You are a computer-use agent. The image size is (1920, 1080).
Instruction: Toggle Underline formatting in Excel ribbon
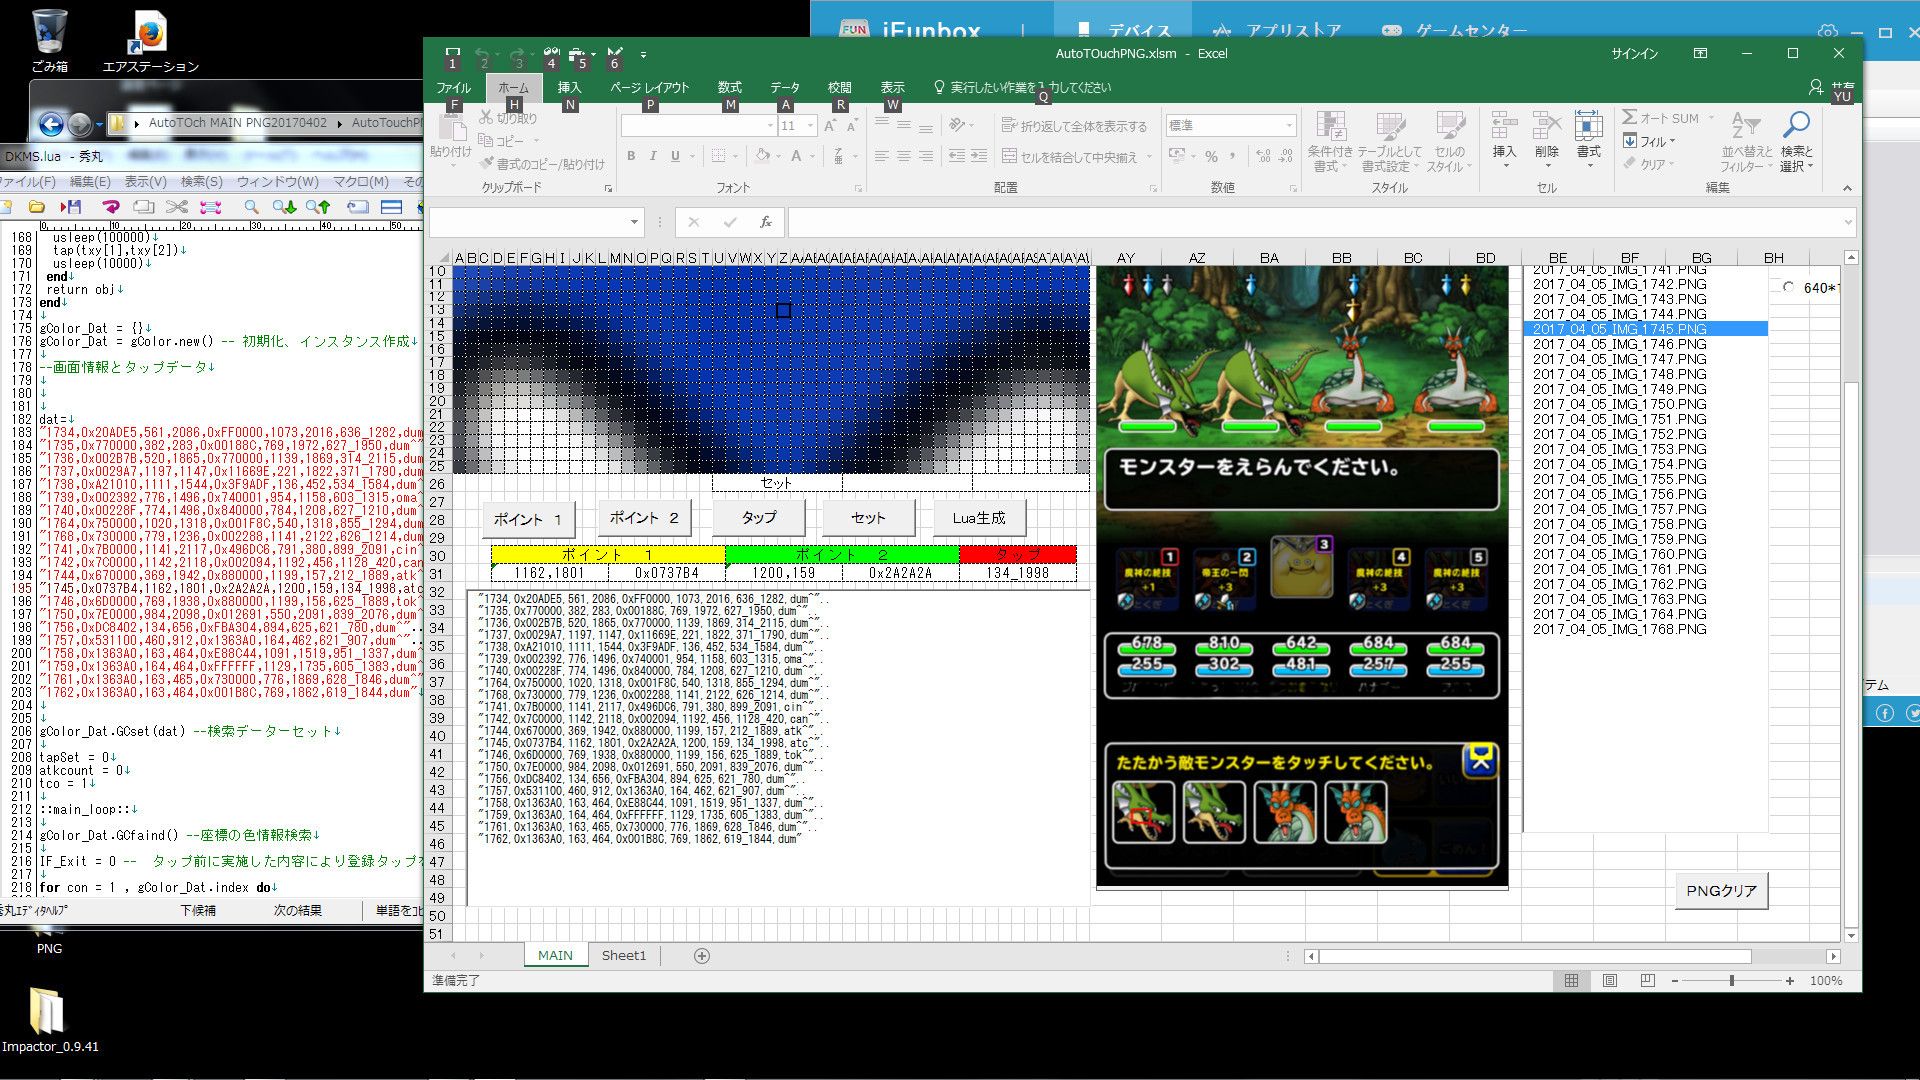(675, 156)
